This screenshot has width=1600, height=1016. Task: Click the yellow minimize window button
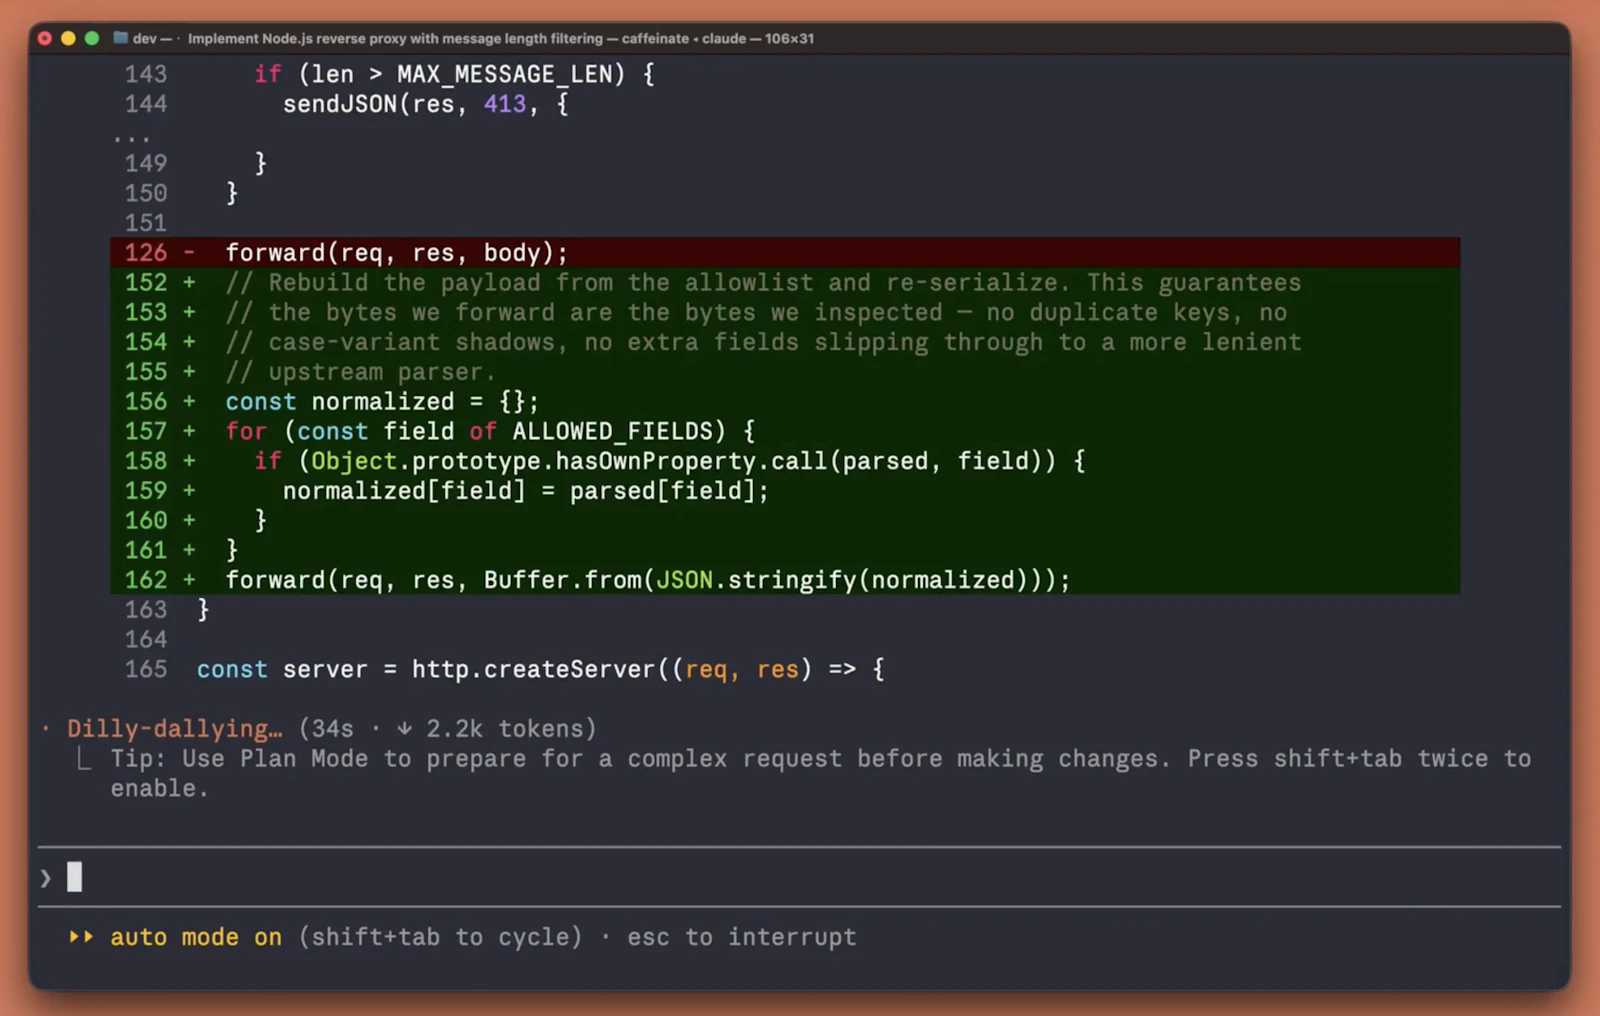point(68,38)
